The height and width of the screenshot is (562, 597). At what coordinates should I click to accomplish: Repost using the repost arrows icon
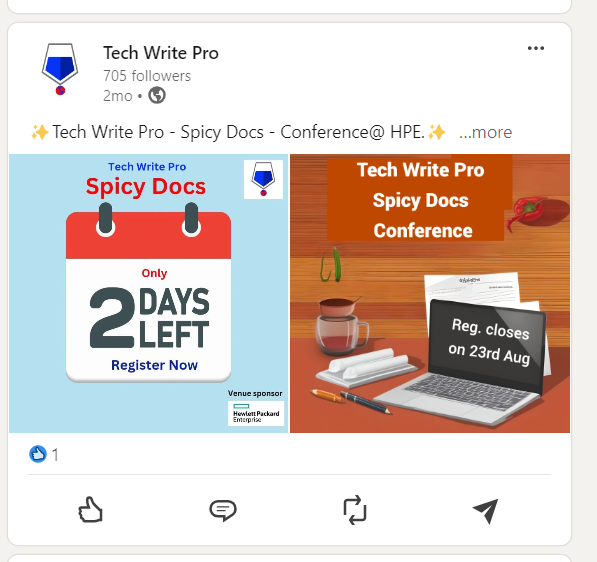pos(354,510)
